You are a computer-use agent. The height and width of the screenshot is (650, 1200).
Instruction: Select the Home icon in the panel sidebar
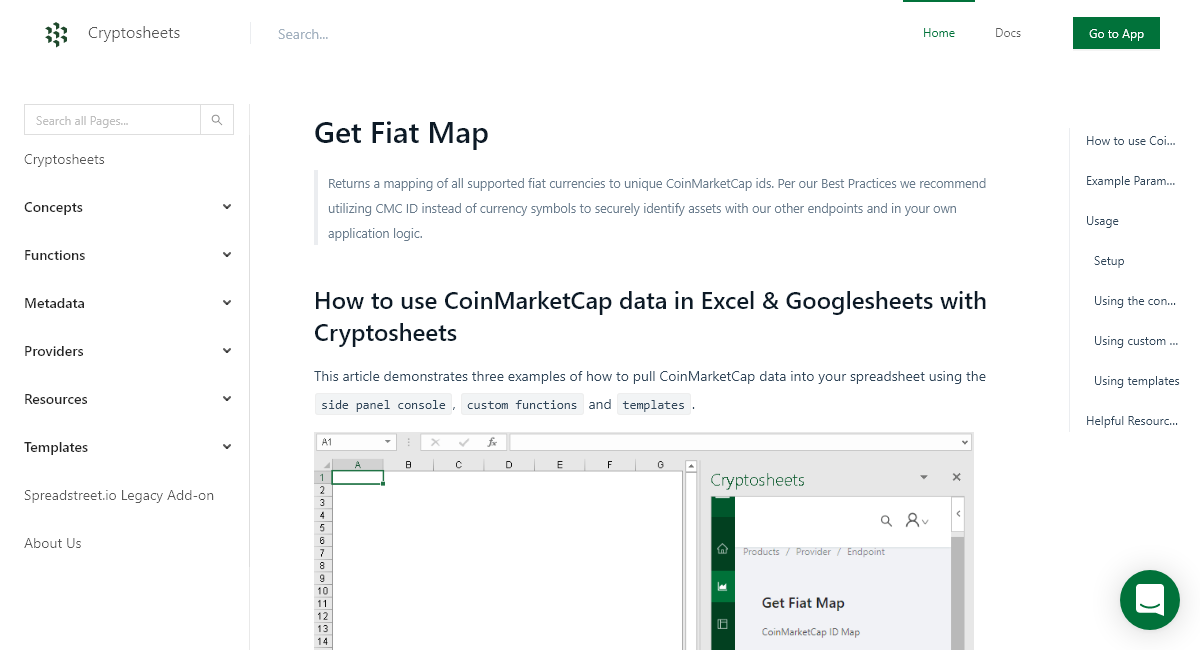[x=722, y=551]
